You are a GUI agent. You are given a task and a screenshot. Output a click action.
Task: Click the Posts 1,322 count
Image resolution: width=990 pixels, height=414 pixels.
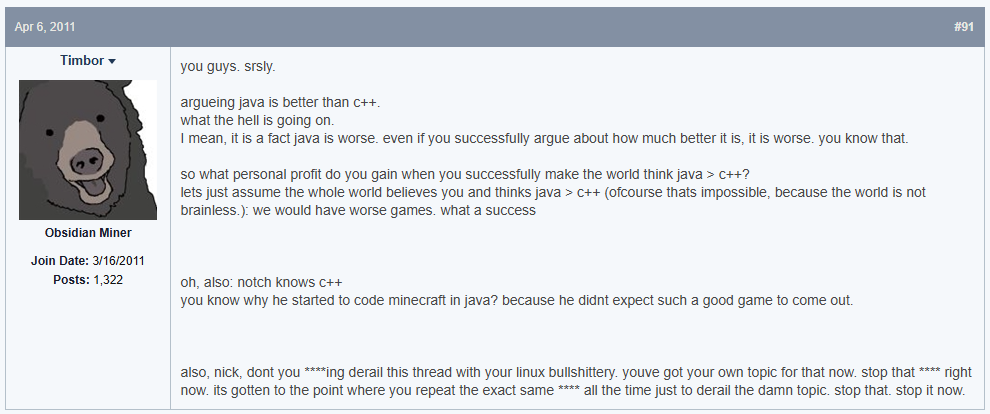(88, 279)
